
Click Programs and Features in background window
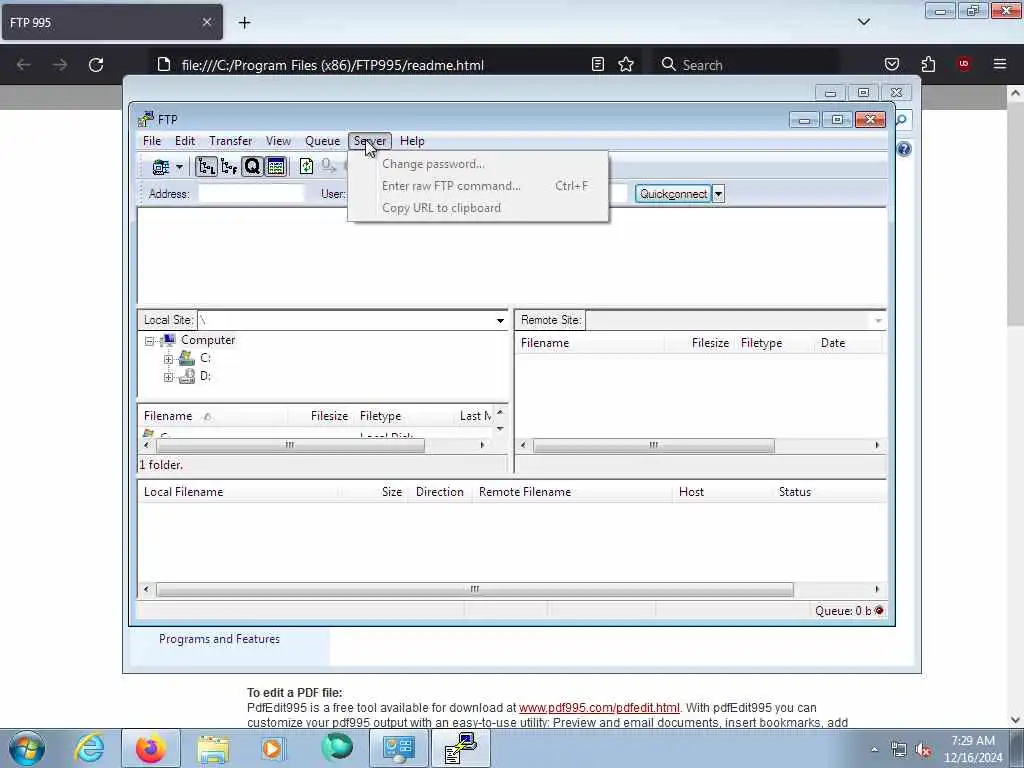click(219, 639)
